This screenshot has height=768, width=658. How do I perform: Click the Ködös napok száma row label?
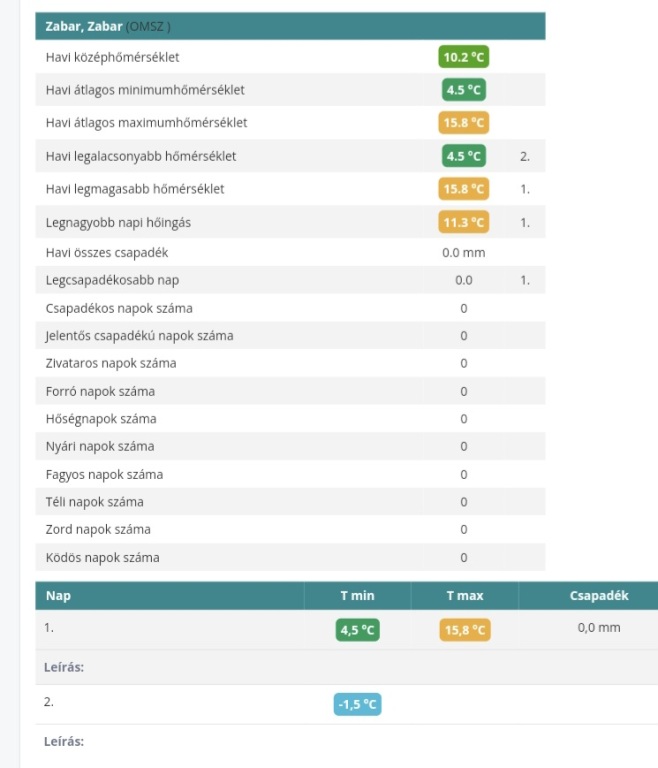click(102, 557)
